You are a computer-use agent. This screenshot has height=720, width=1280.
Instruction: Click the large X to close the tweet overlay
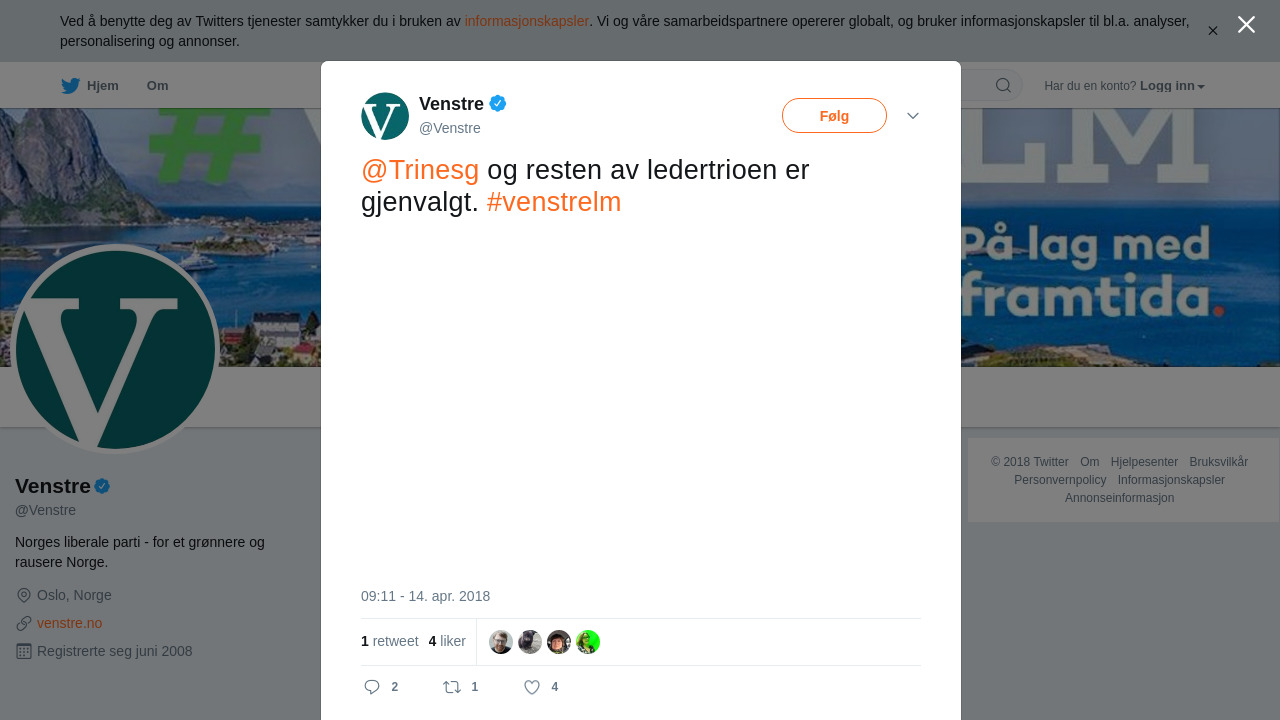pos(1246,24)
